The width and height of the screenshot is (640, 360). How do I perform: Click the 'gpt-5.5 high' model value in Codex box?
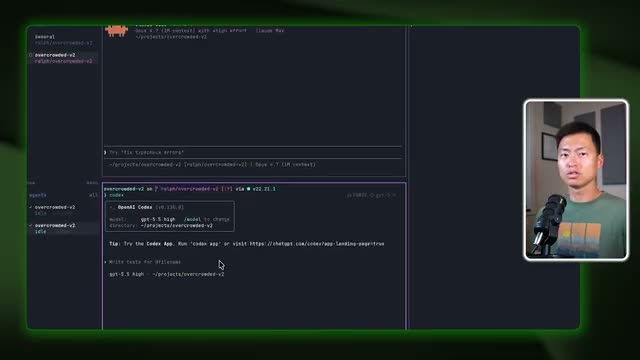[x=158, y=219]
